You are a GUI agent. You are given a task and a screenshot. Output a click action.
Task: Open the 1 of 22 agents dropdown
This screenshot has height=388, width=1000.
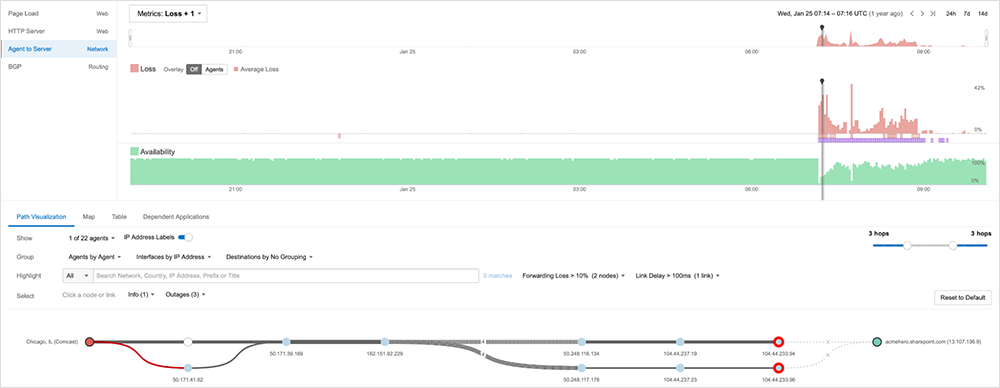tap(91, 237)
